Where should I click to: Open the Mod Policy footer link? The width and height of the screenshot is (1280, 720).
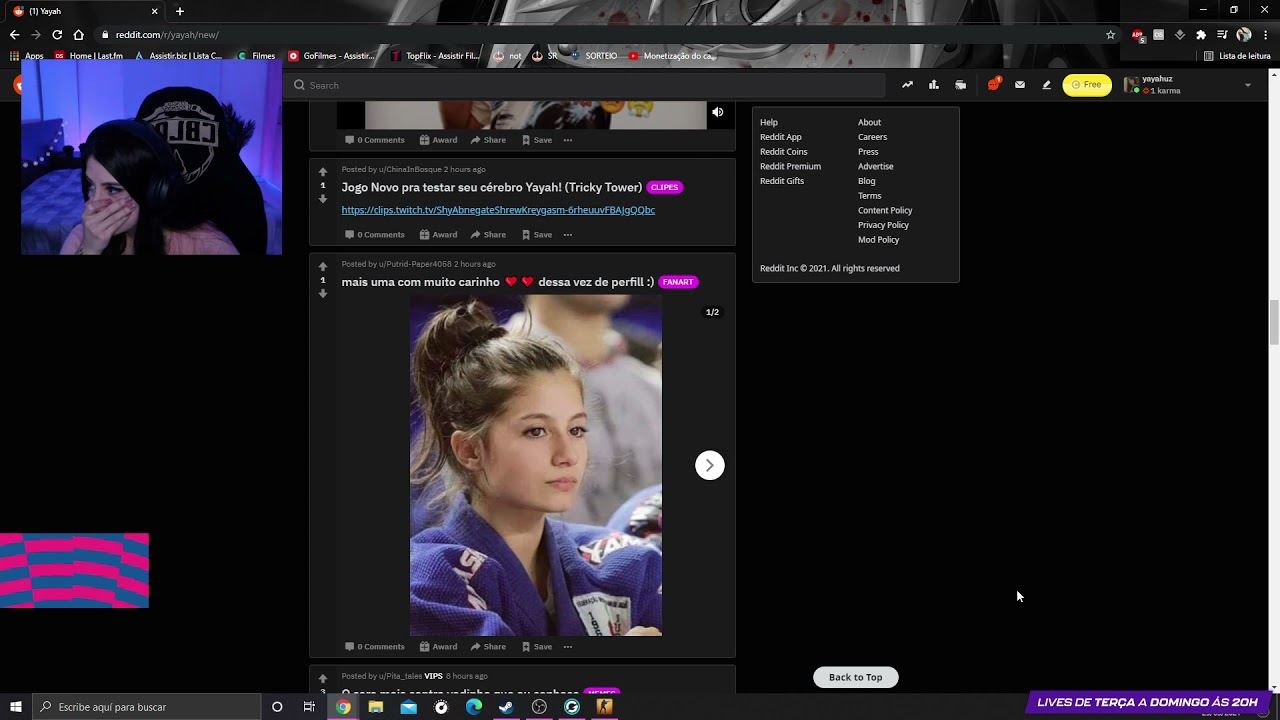[x=878, y=240]
